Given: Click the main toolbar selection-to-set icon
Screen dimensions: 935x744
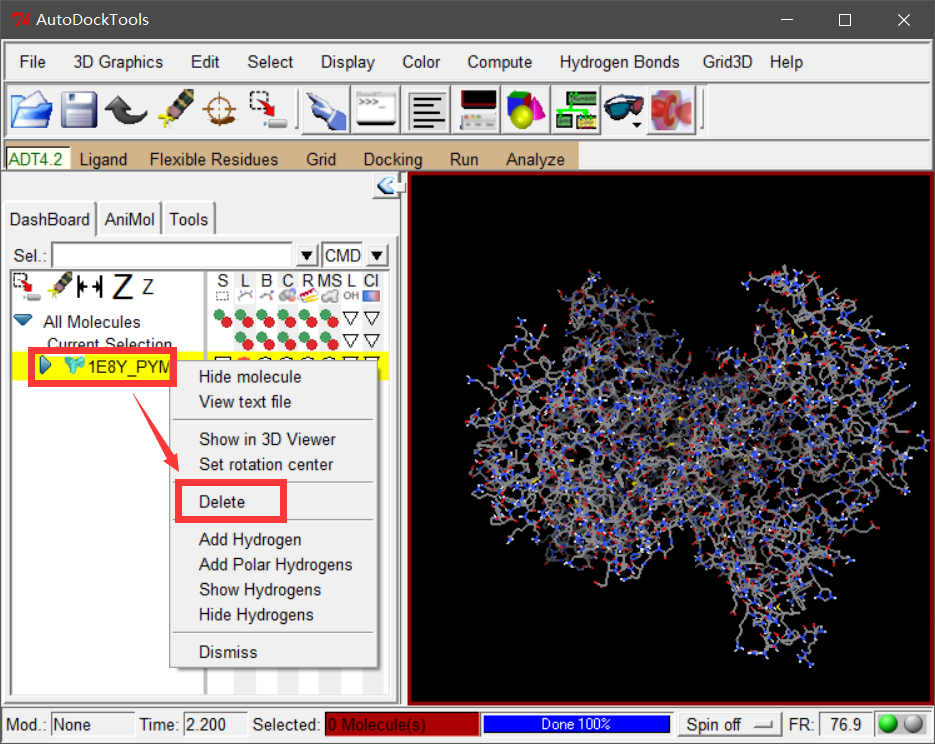Looking at the screenshot, I should [268, 109].
